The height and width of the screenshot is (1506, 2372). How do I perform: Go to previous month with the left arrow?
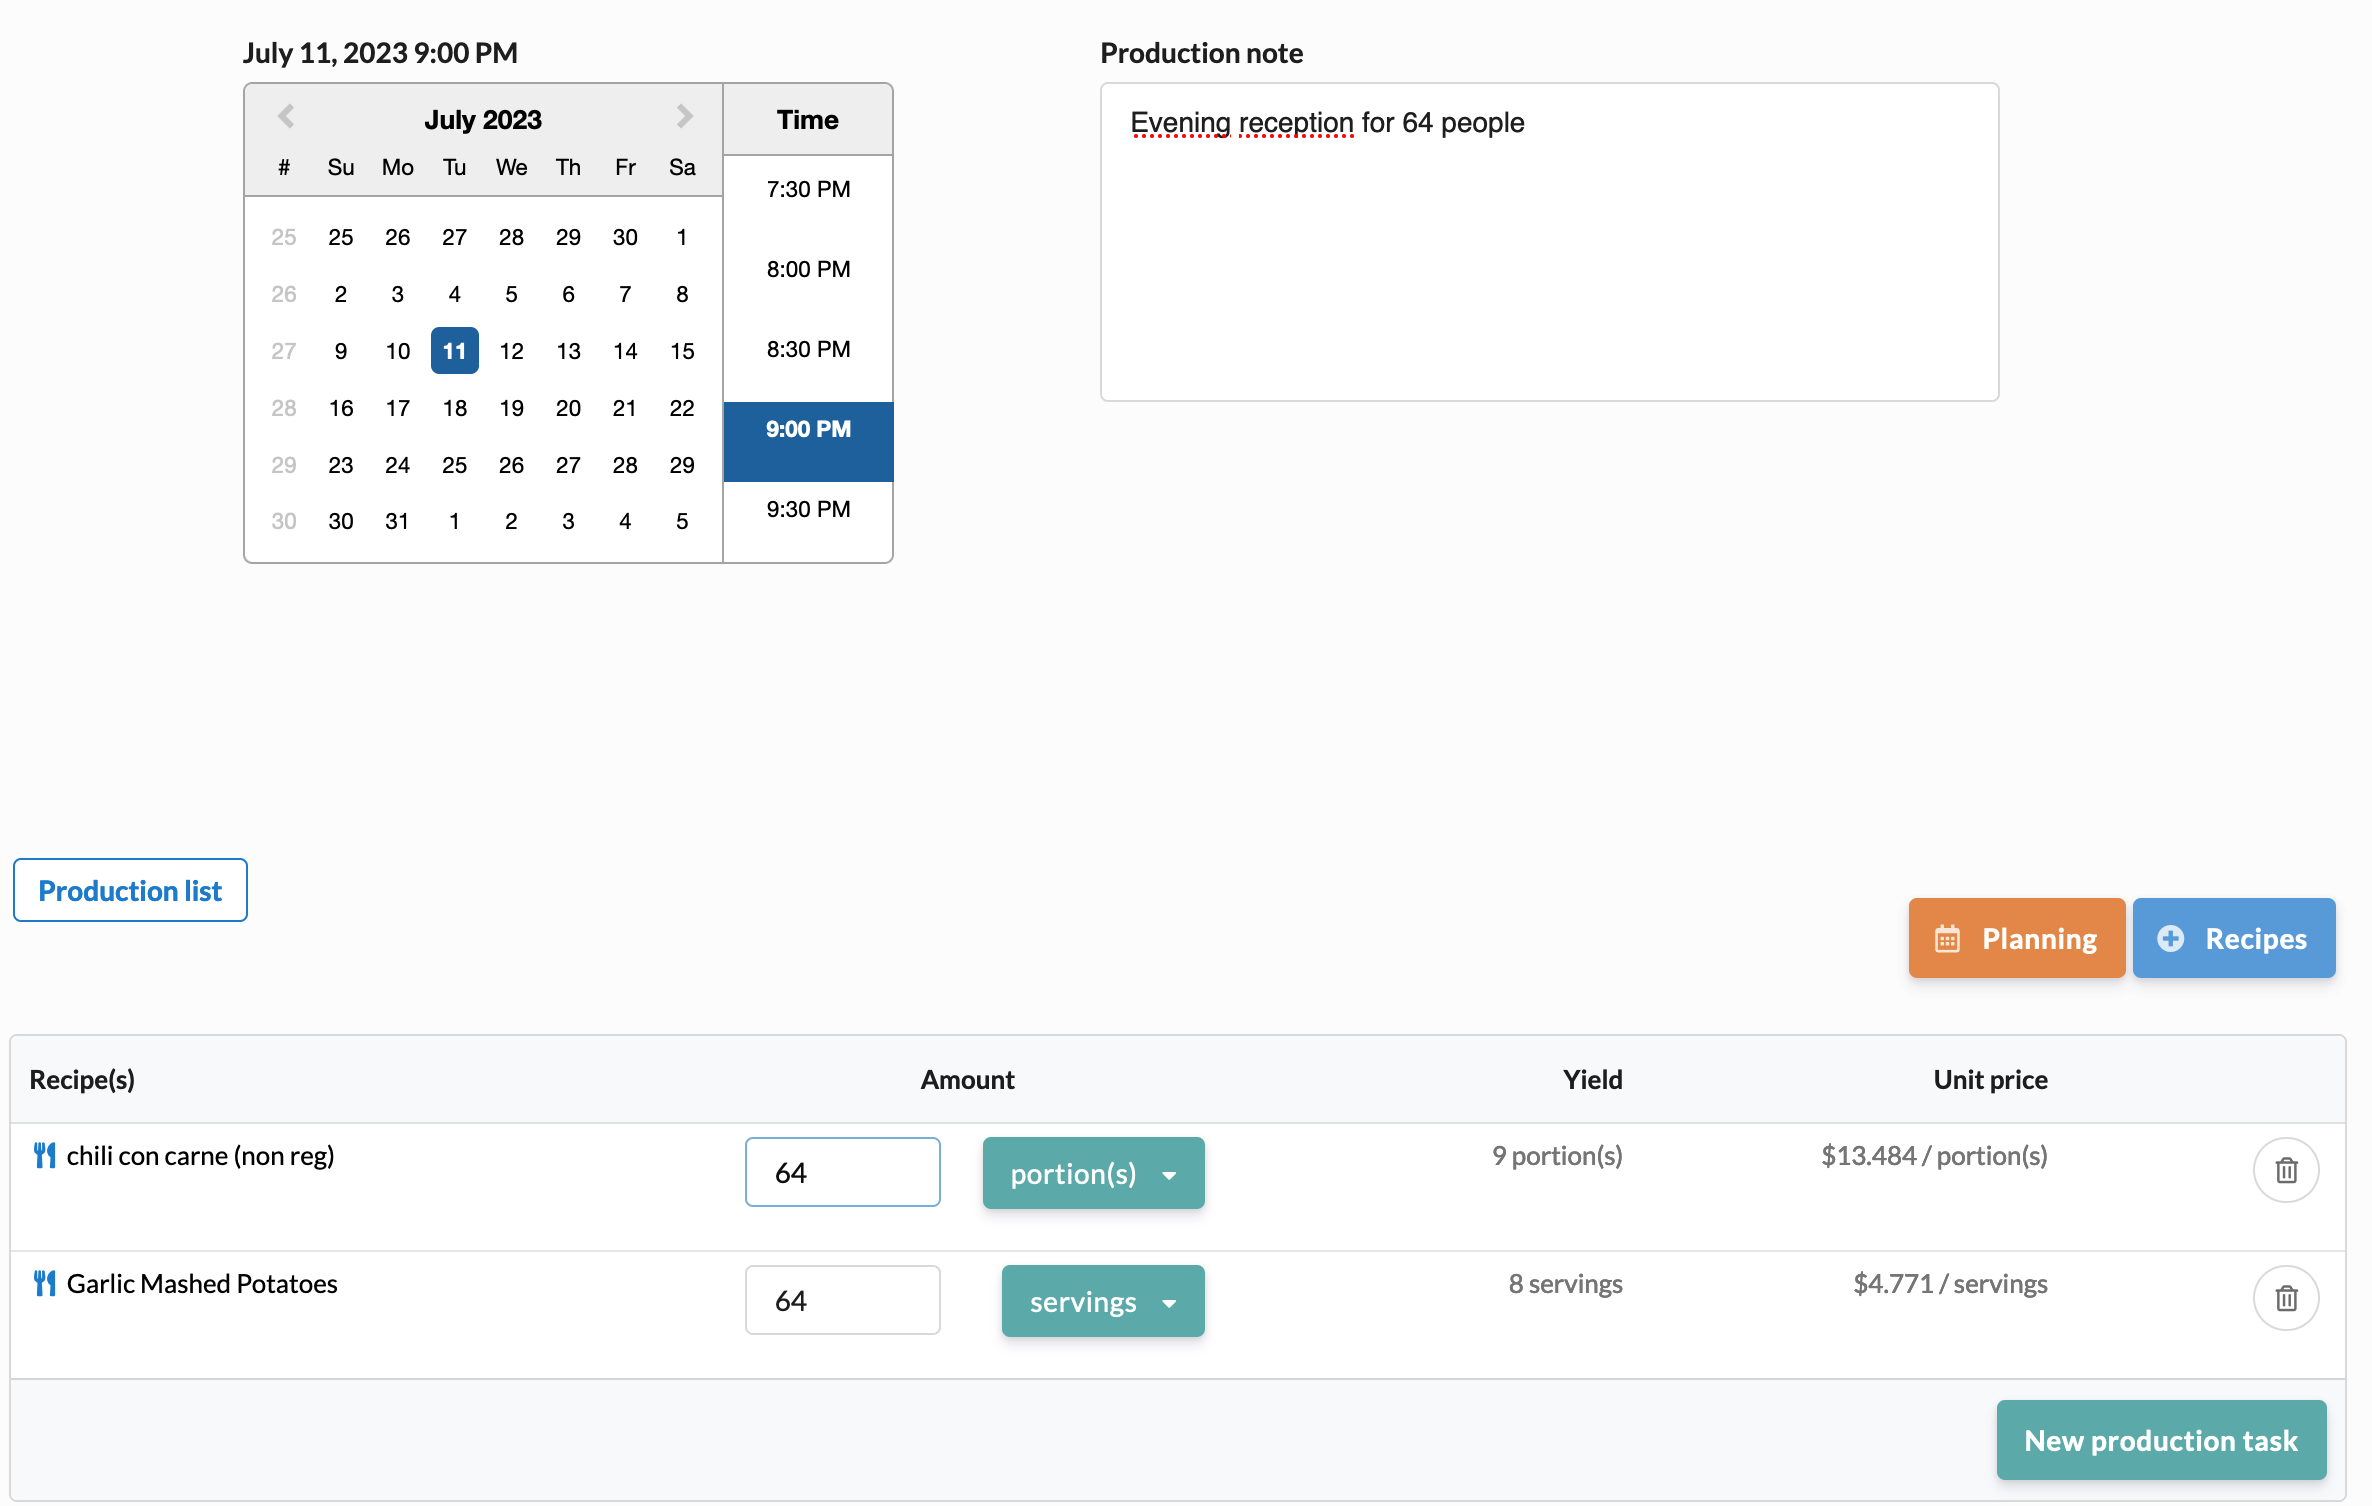[286, 116]
